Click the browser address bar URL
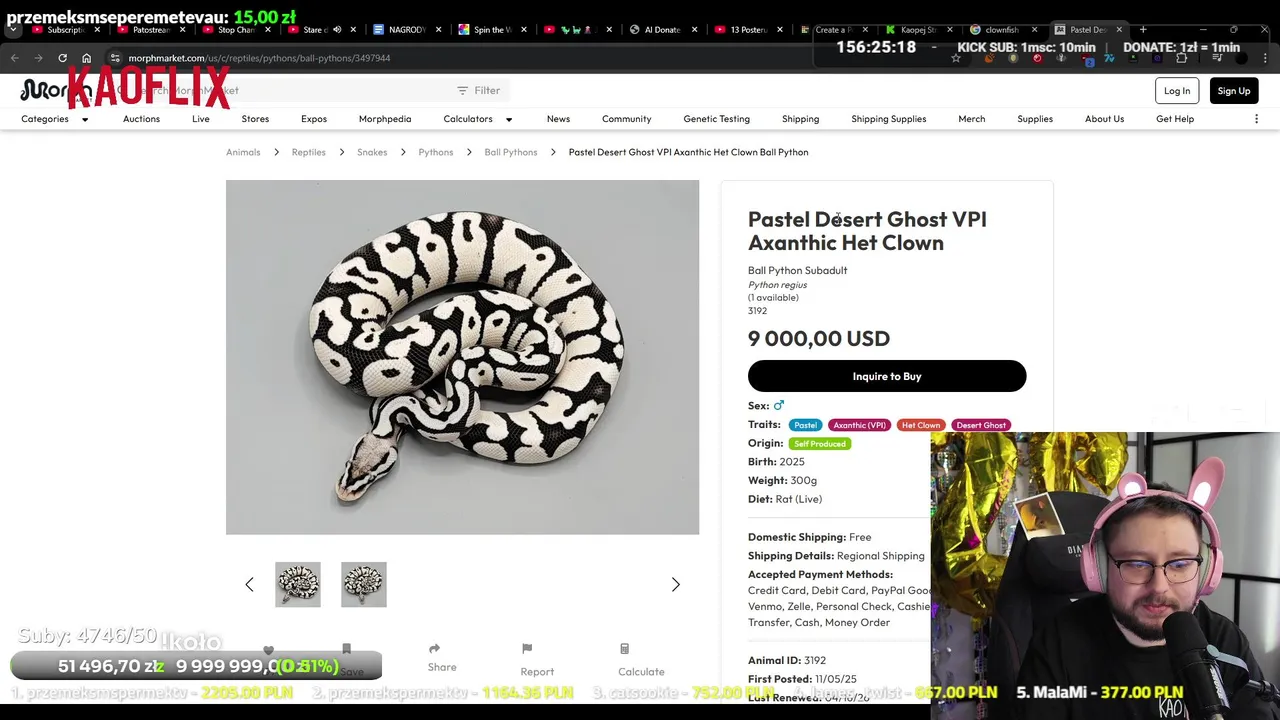 pos(259,58)
